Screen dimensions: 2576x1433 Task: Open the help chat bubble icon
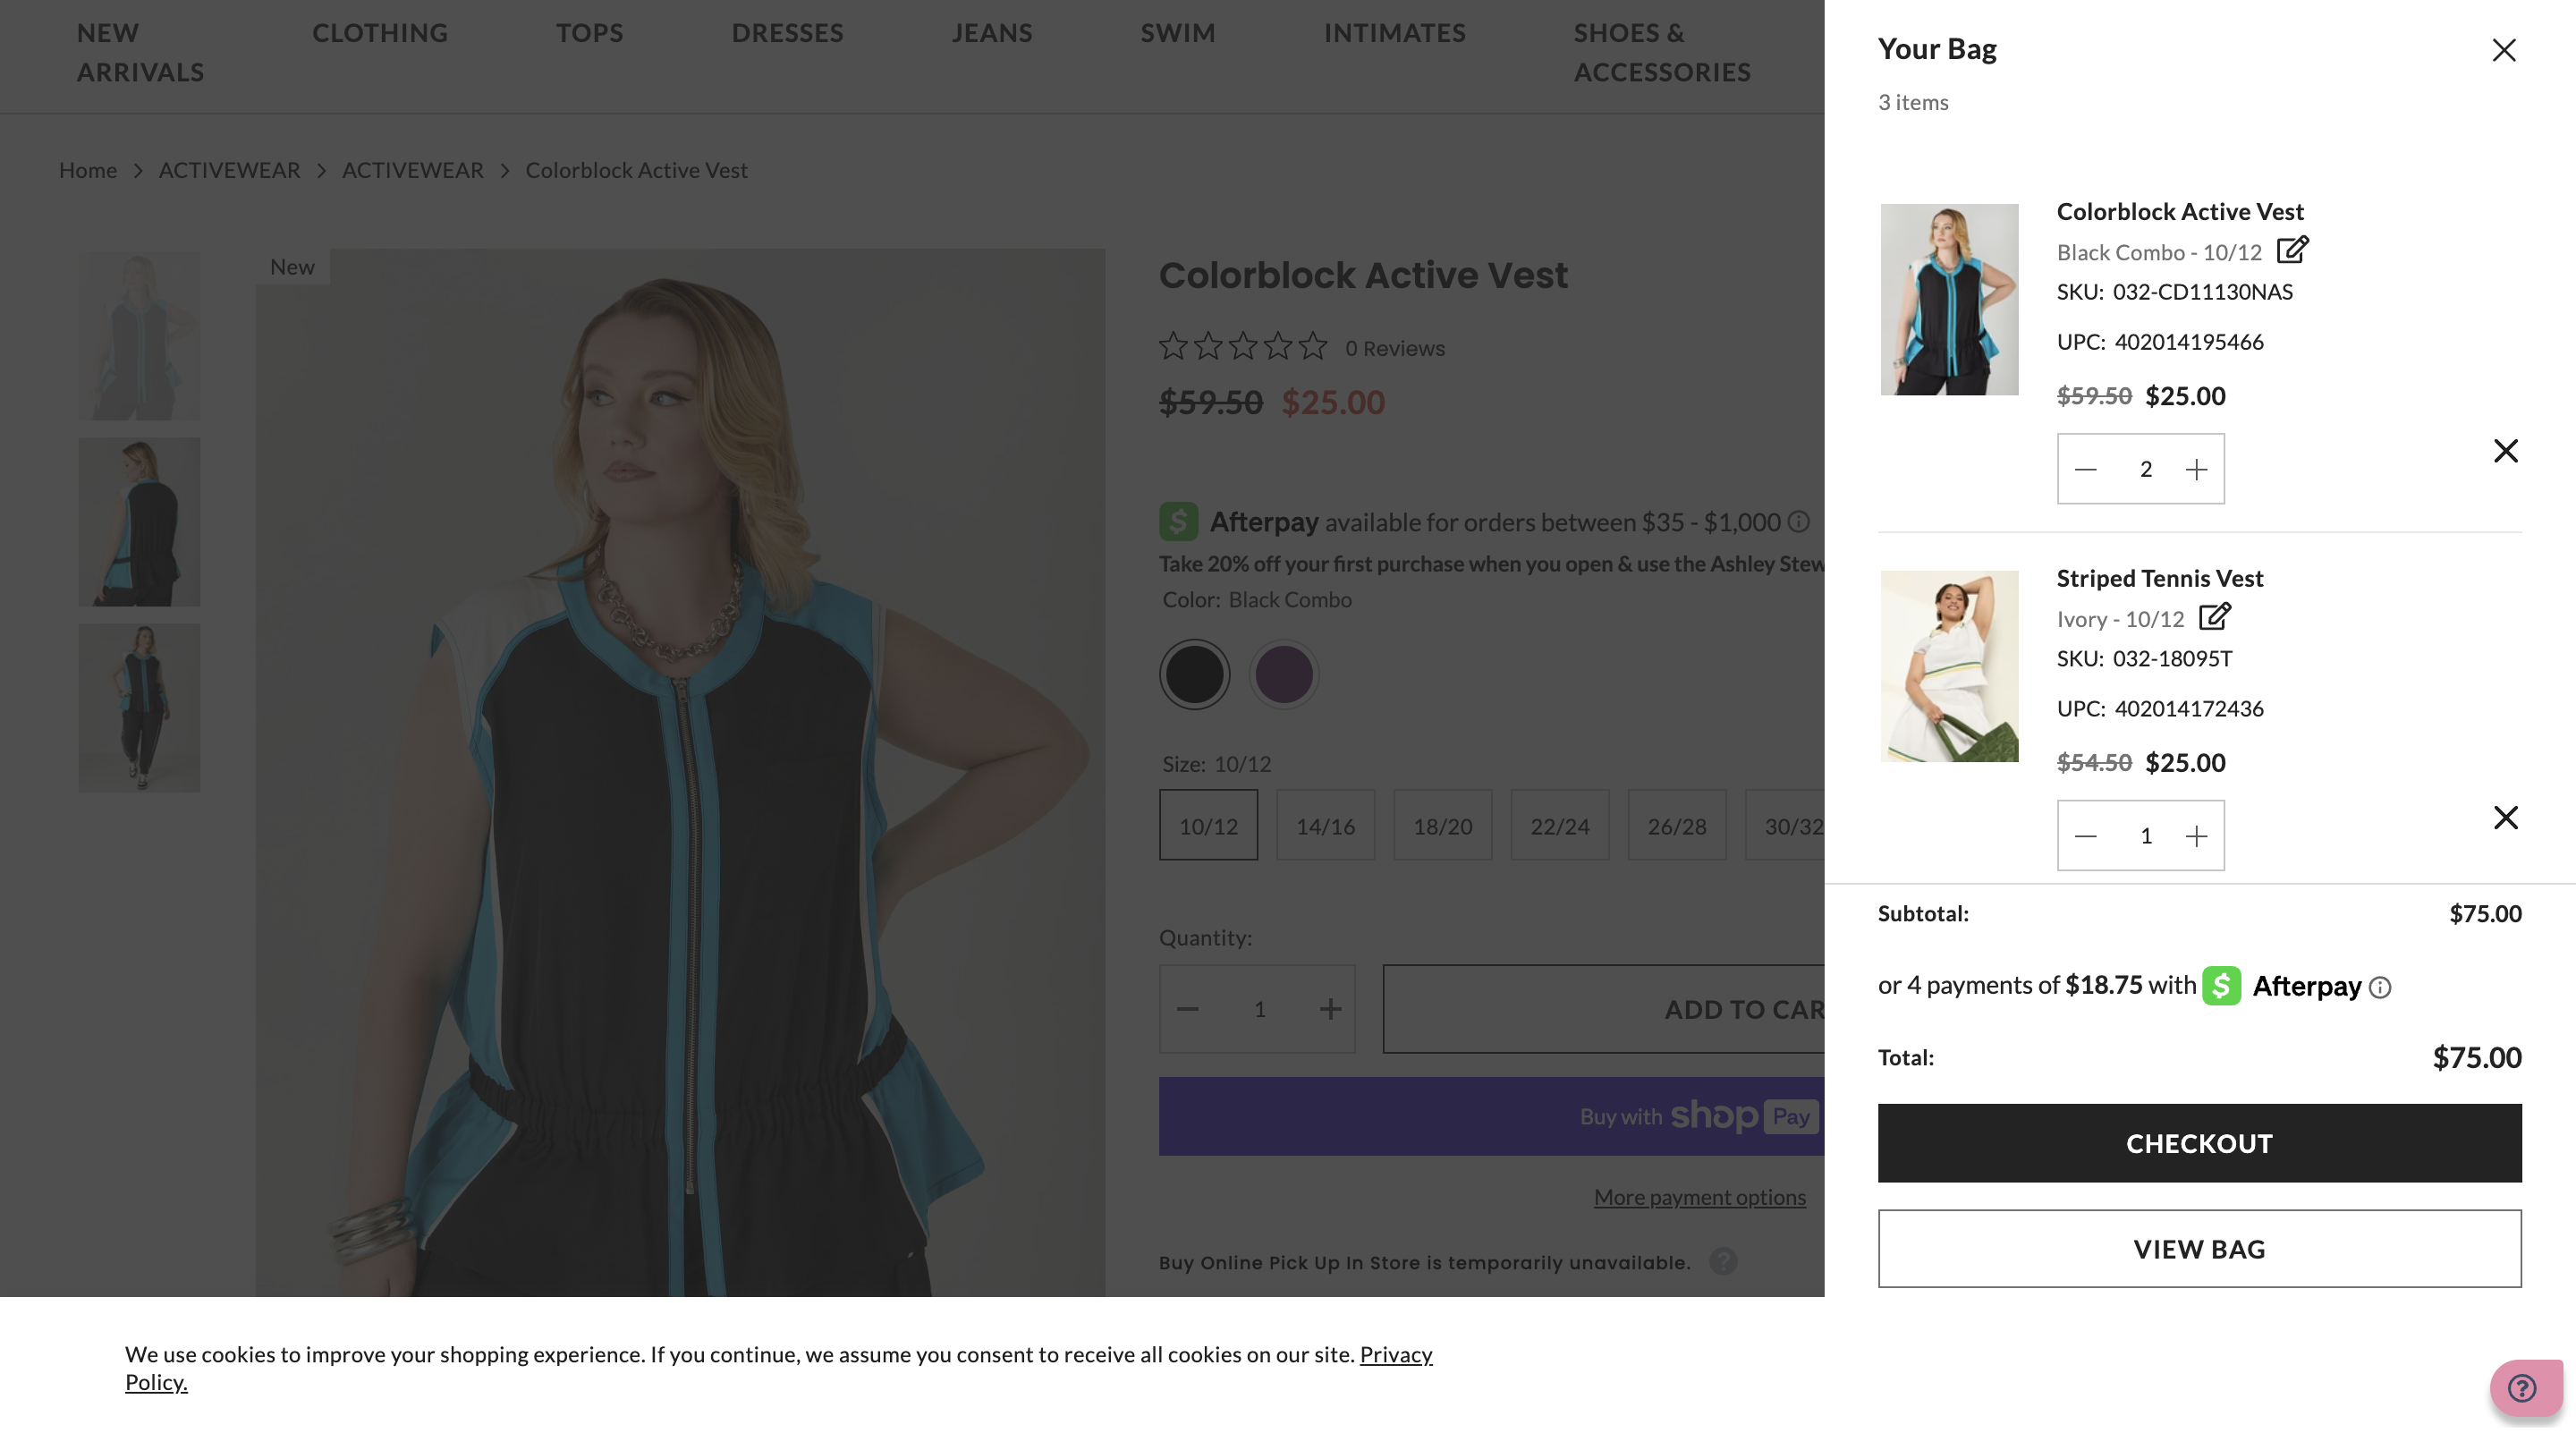(2524, 1389)
